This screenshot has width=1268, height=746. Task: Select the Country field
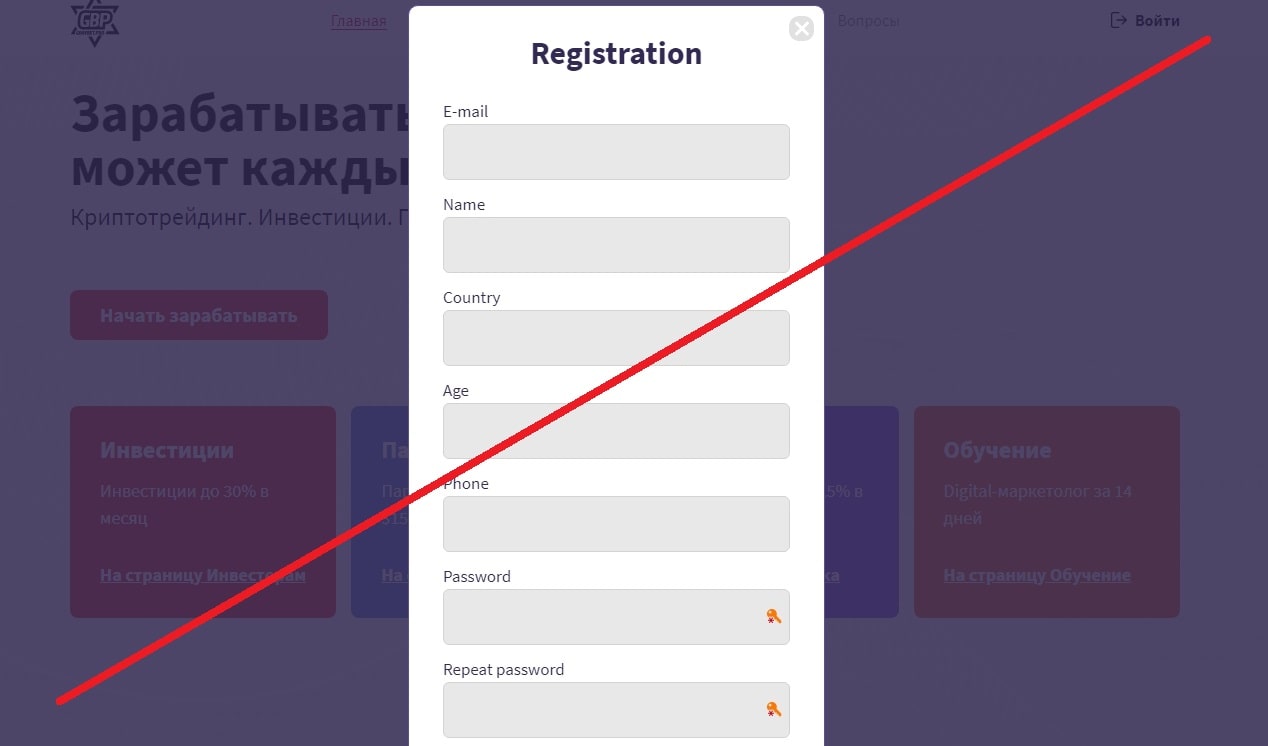pyautogui.click(x=616, y=338)
